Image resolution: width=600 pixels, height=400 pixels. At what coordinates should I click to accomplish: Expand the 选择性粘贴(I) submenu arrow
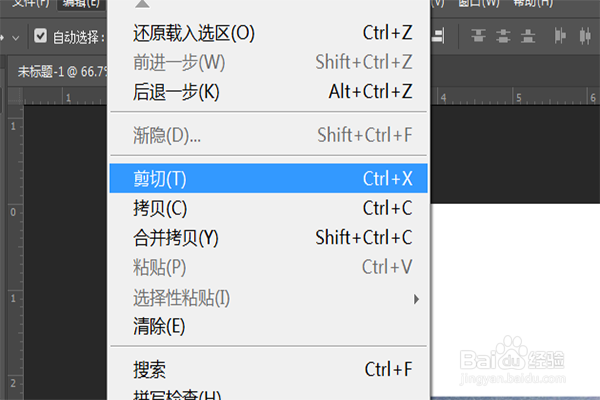point(416,299)
